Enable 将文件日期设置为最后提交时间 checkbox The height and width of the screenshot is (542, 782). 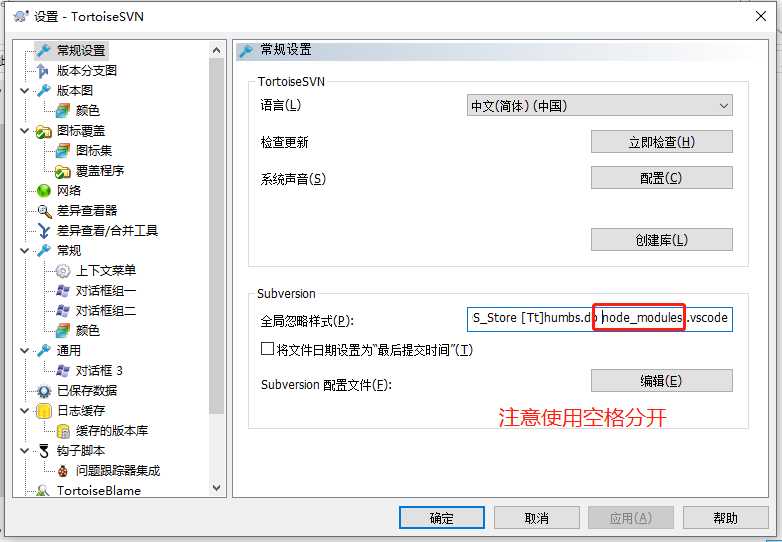[x=267, y=349]
